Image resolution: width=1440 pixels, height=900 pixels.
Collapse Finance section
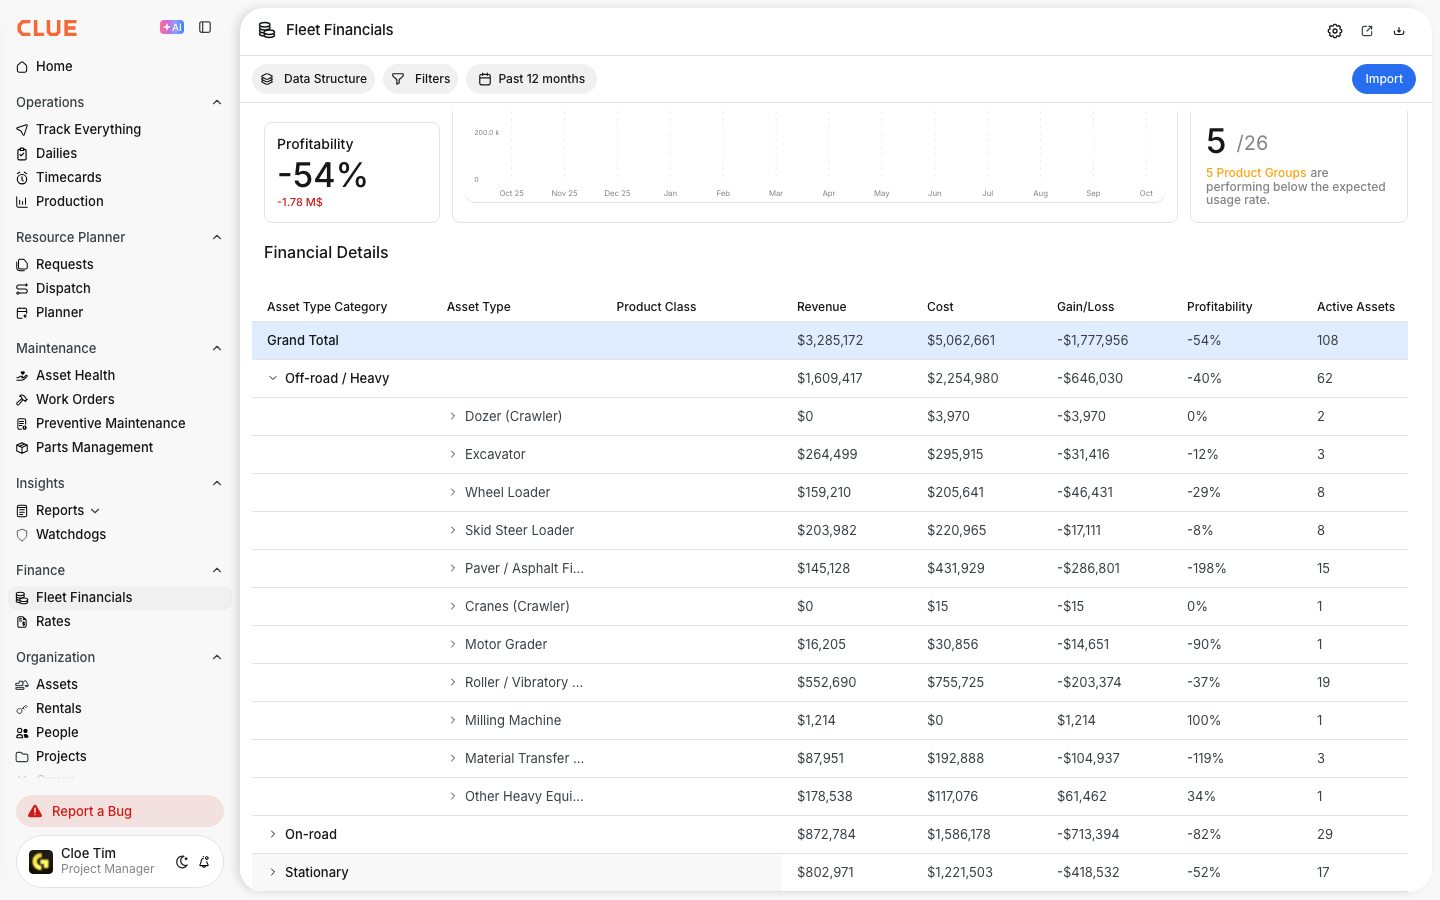coord(217,570)
